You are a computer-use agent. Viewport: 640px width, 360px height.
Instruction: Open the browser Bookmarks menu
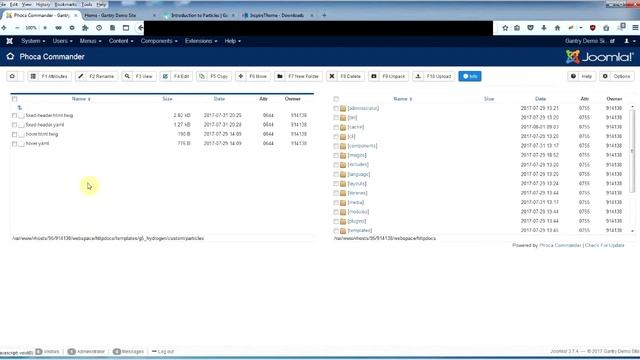coord(65,4)
